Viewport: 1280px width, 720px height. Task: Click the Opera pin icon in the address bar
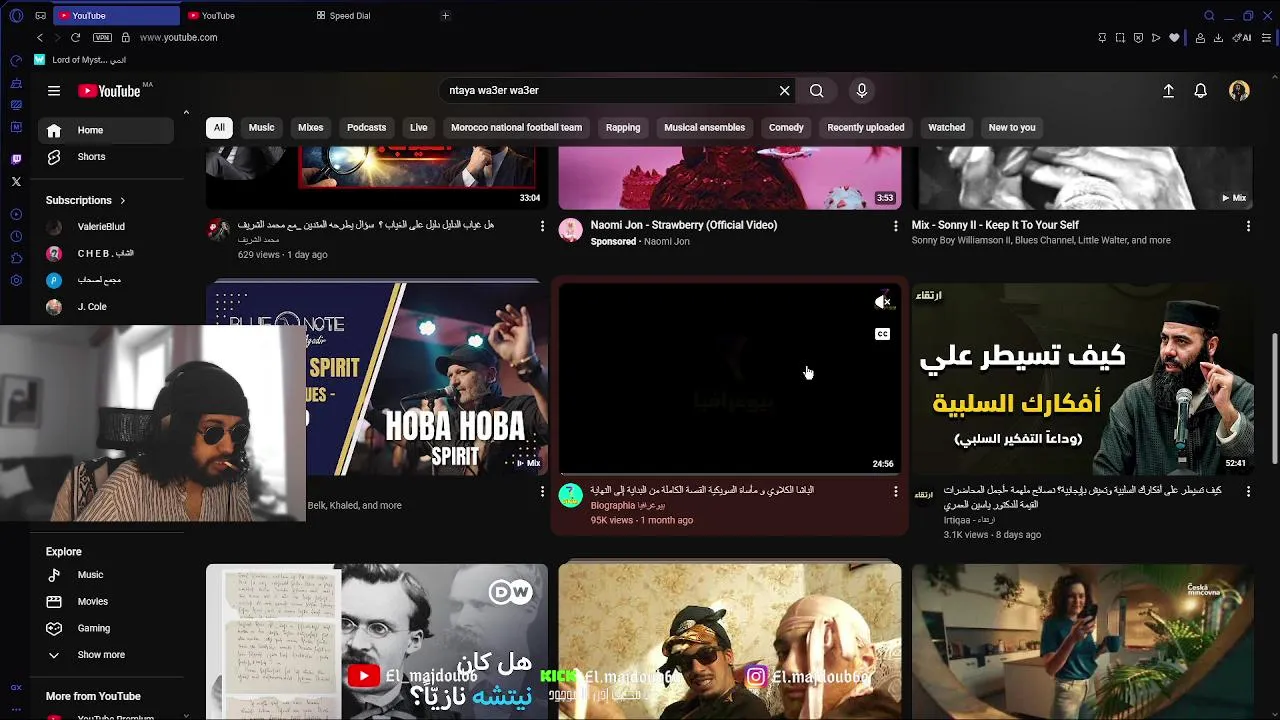coord(1102,38)
